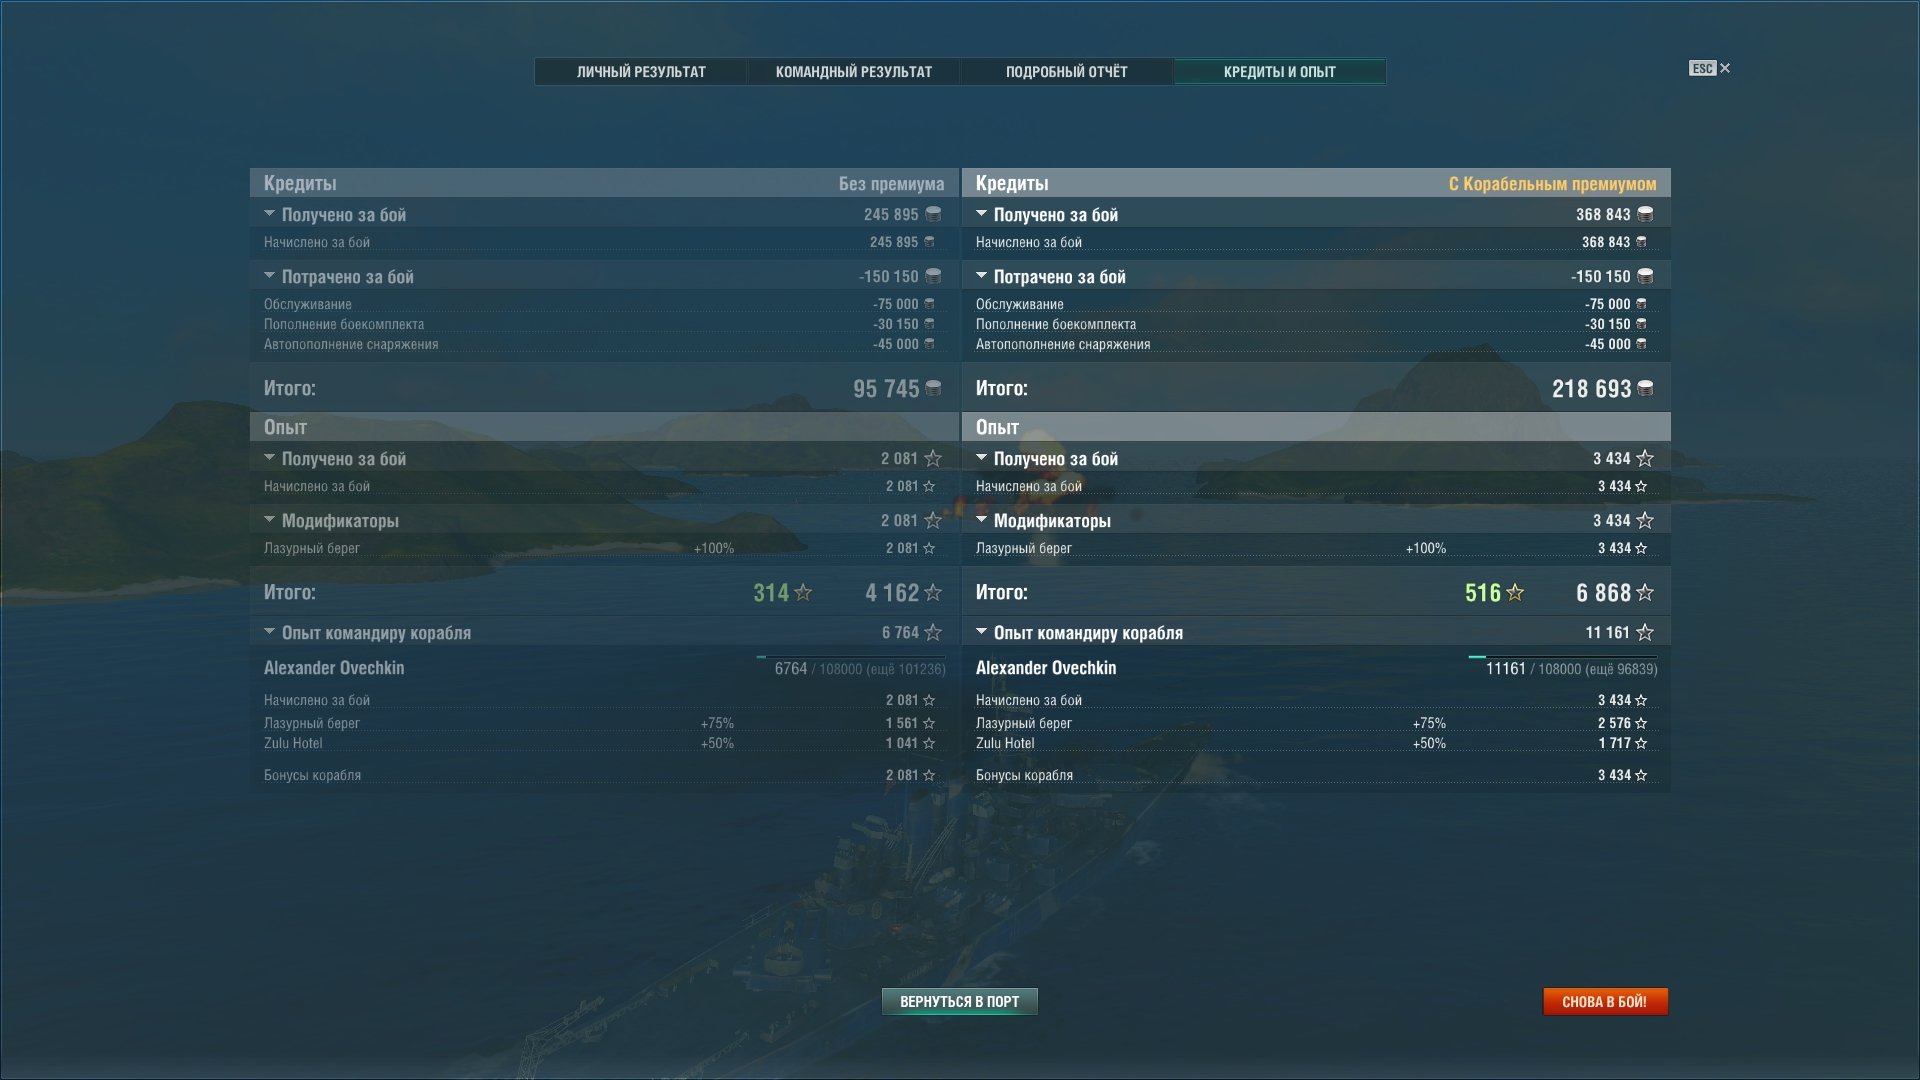The height and width of the screenshot is (1080, 1920).
Task: Click the star icon next to 11 161 commander XP
Action: click(1645, 632)
